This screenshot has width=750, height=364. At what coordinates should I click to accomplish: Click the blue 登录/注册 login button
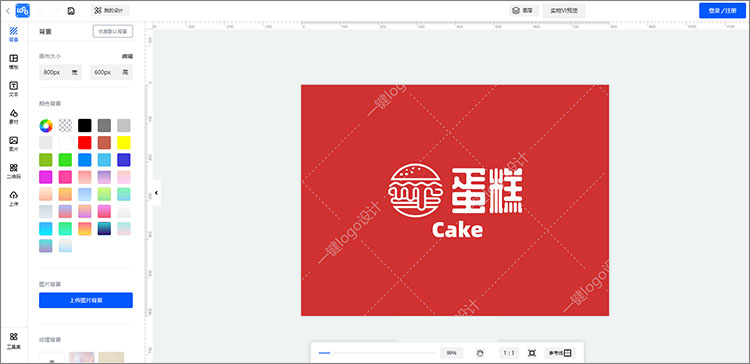click(x=722, y=11)
